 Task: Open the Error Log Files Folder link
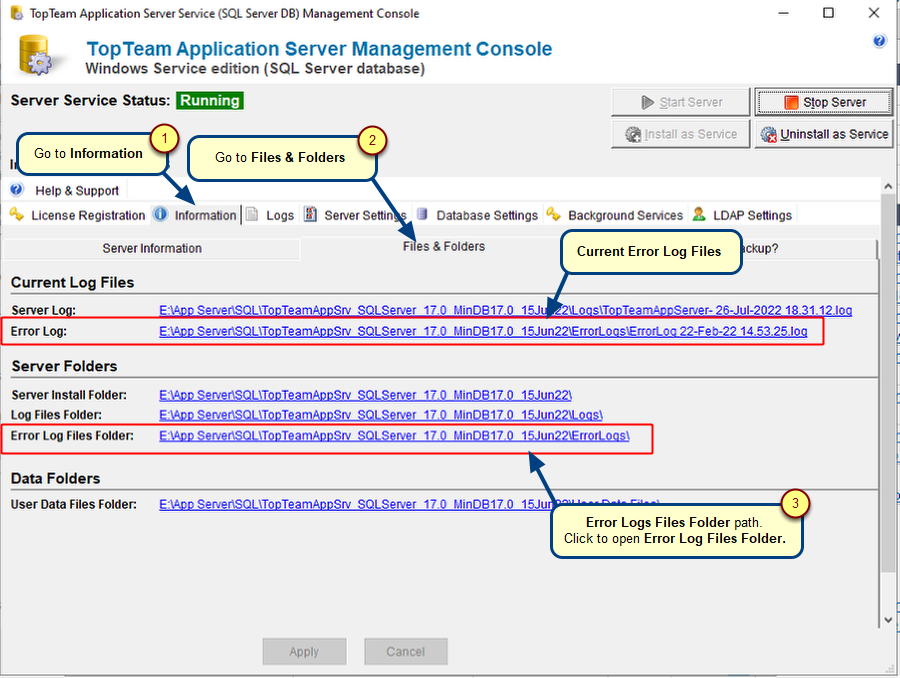click(394, 436)
